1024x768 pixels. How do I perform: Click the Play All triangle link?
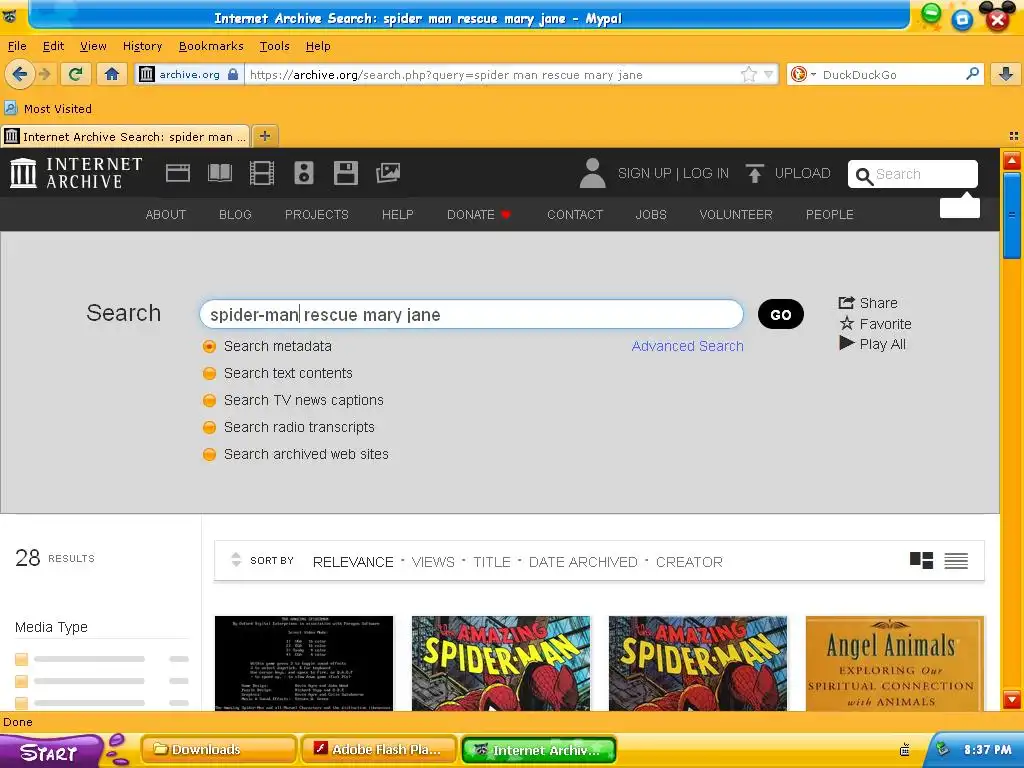(x=872, y=344)
